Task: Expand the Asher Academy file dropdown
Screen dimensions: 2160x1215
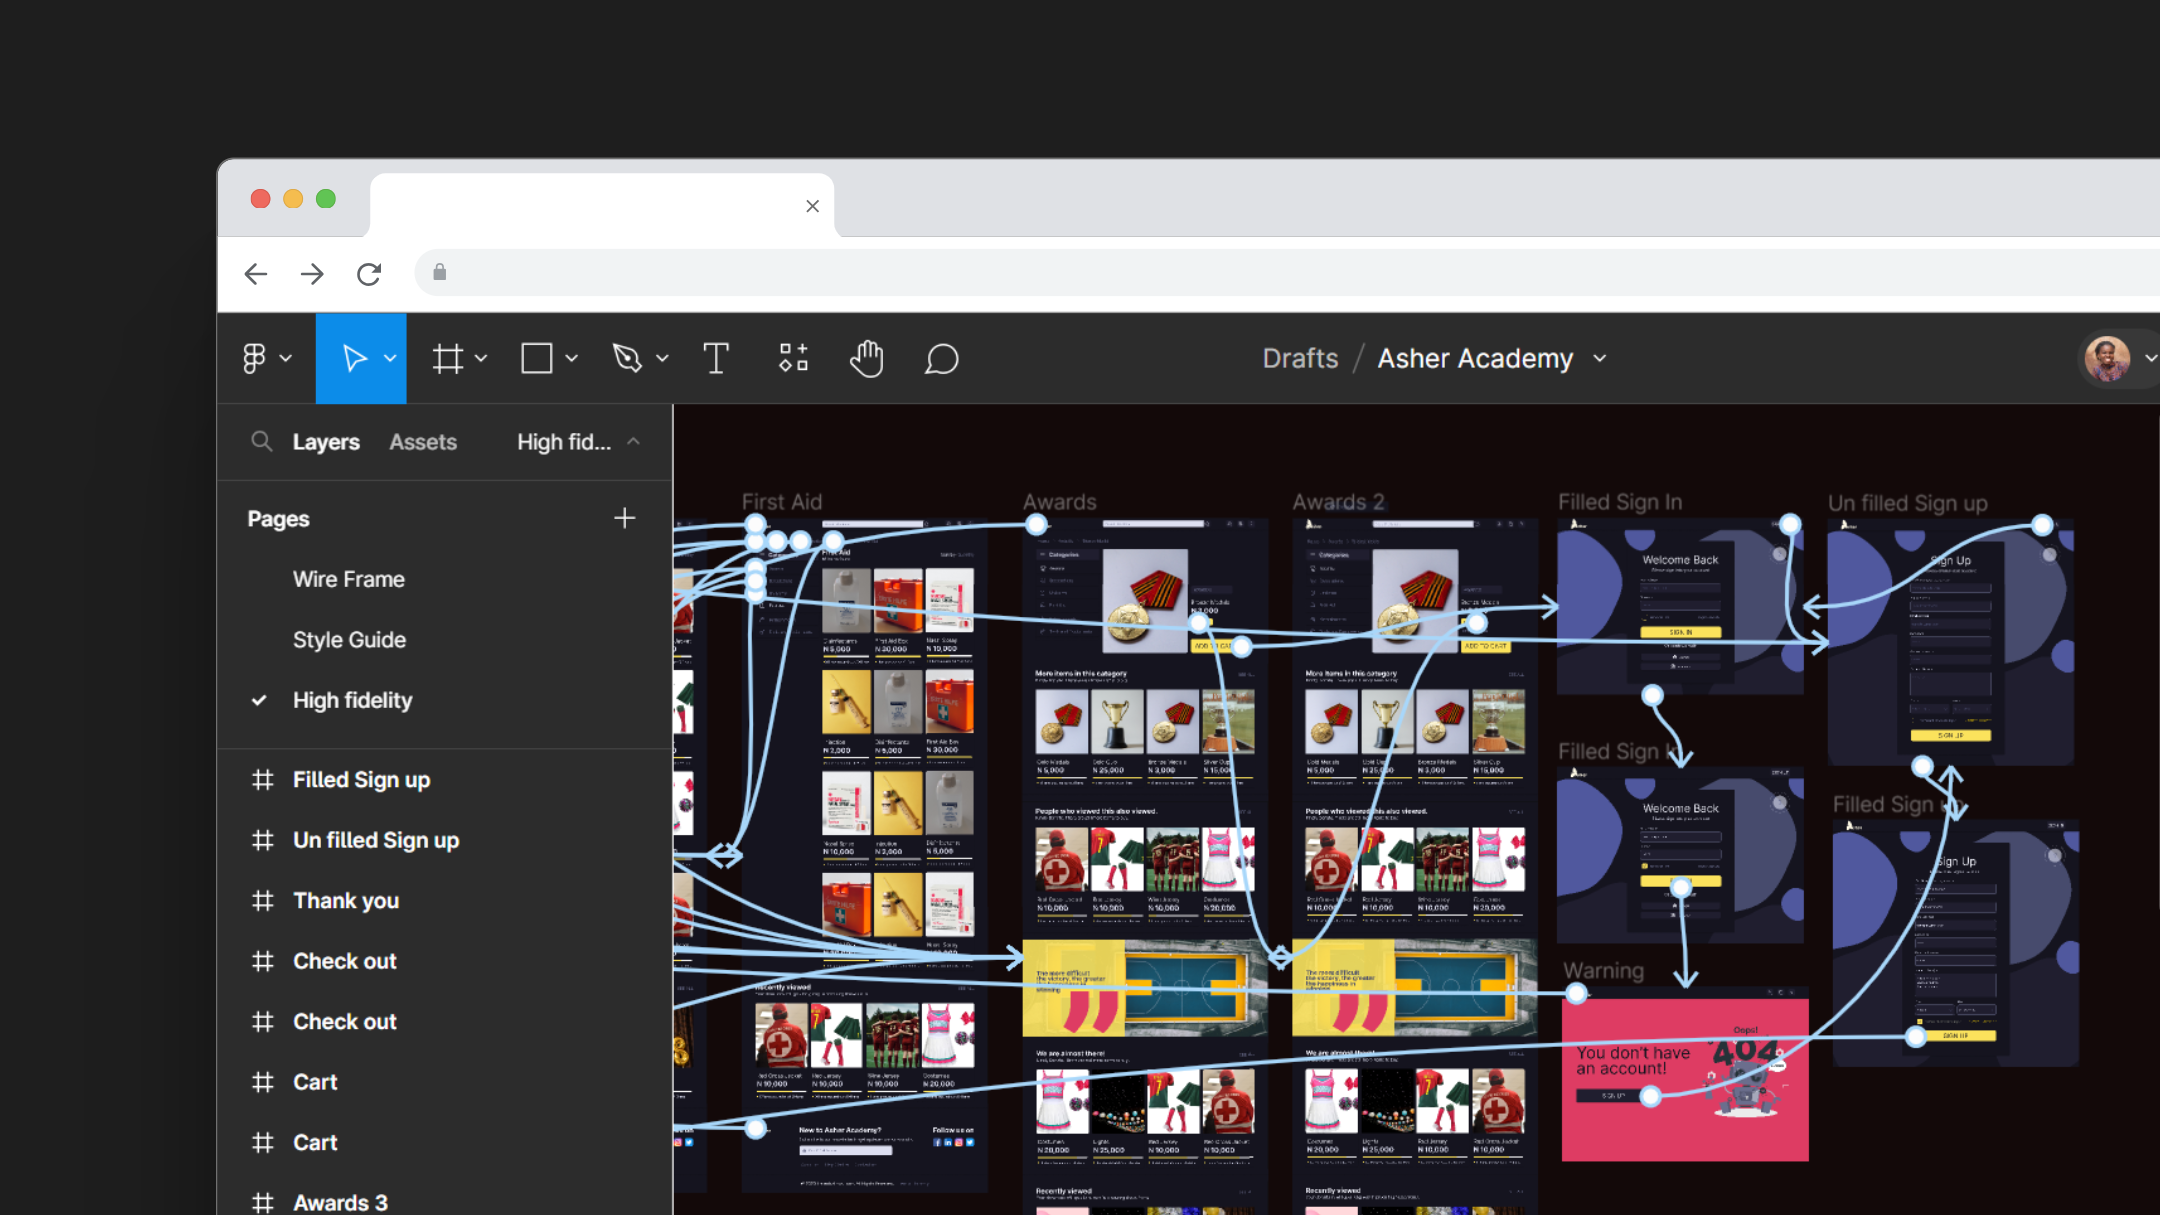Action: 1600,358
